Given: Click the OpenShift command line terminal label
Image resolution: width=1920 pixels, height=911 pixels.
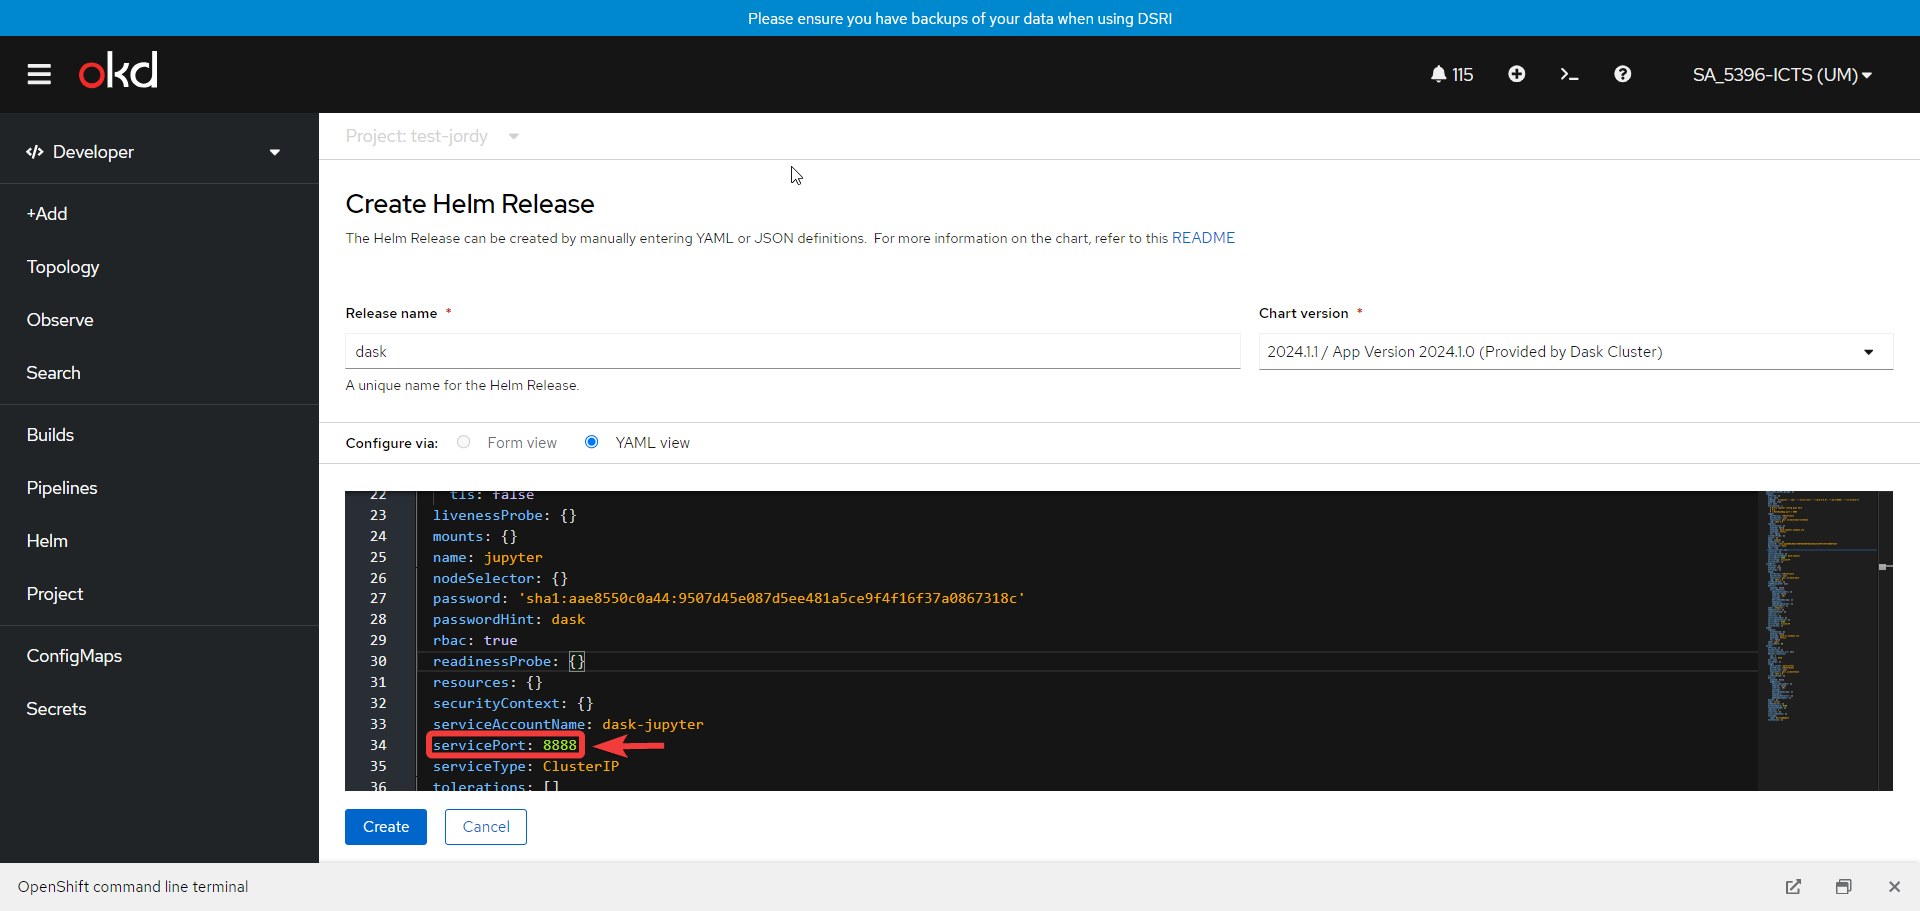Looking at the screenshot, I should click(133, 887).
